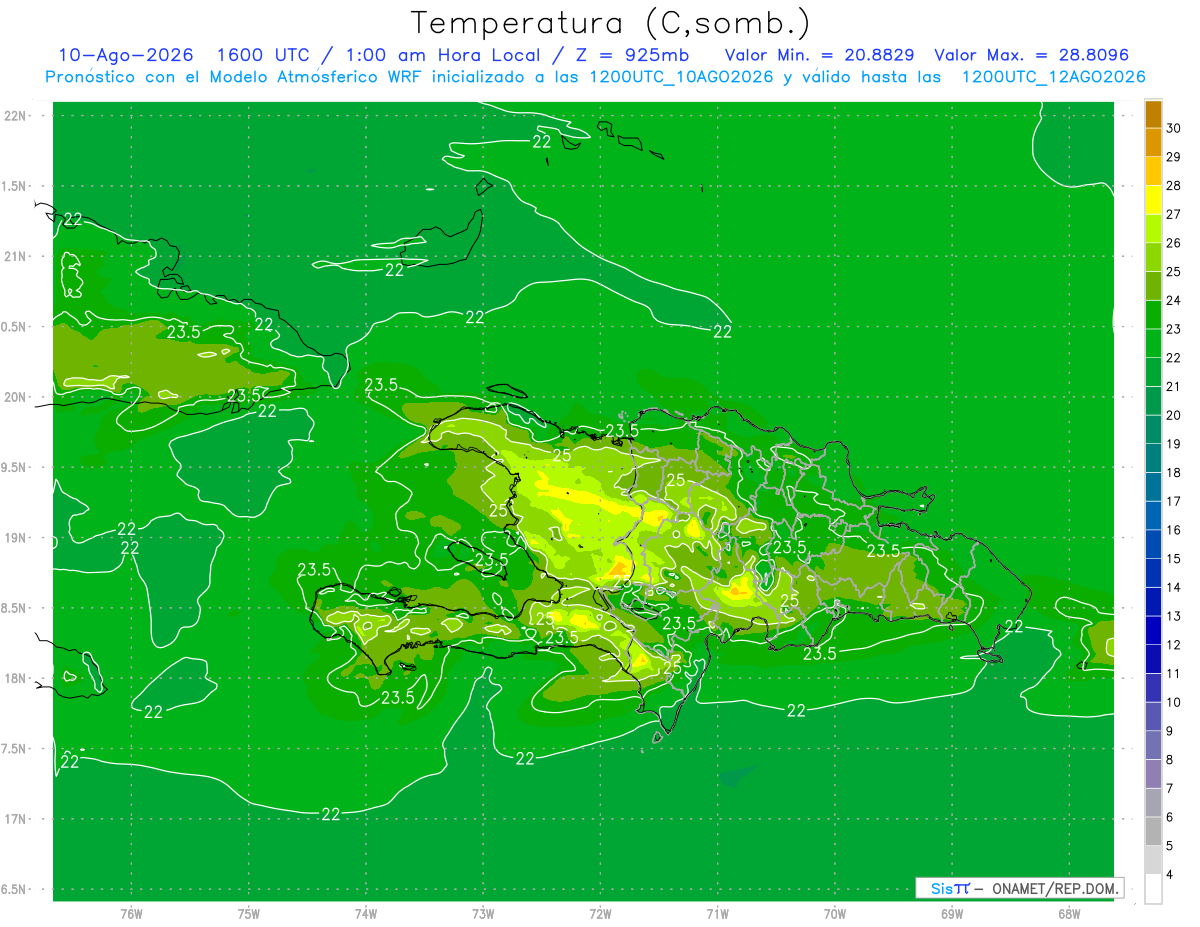1200x927 pixels.
Task: Select the orange swatch between 29 and 30
Action: click(1153, 143)
